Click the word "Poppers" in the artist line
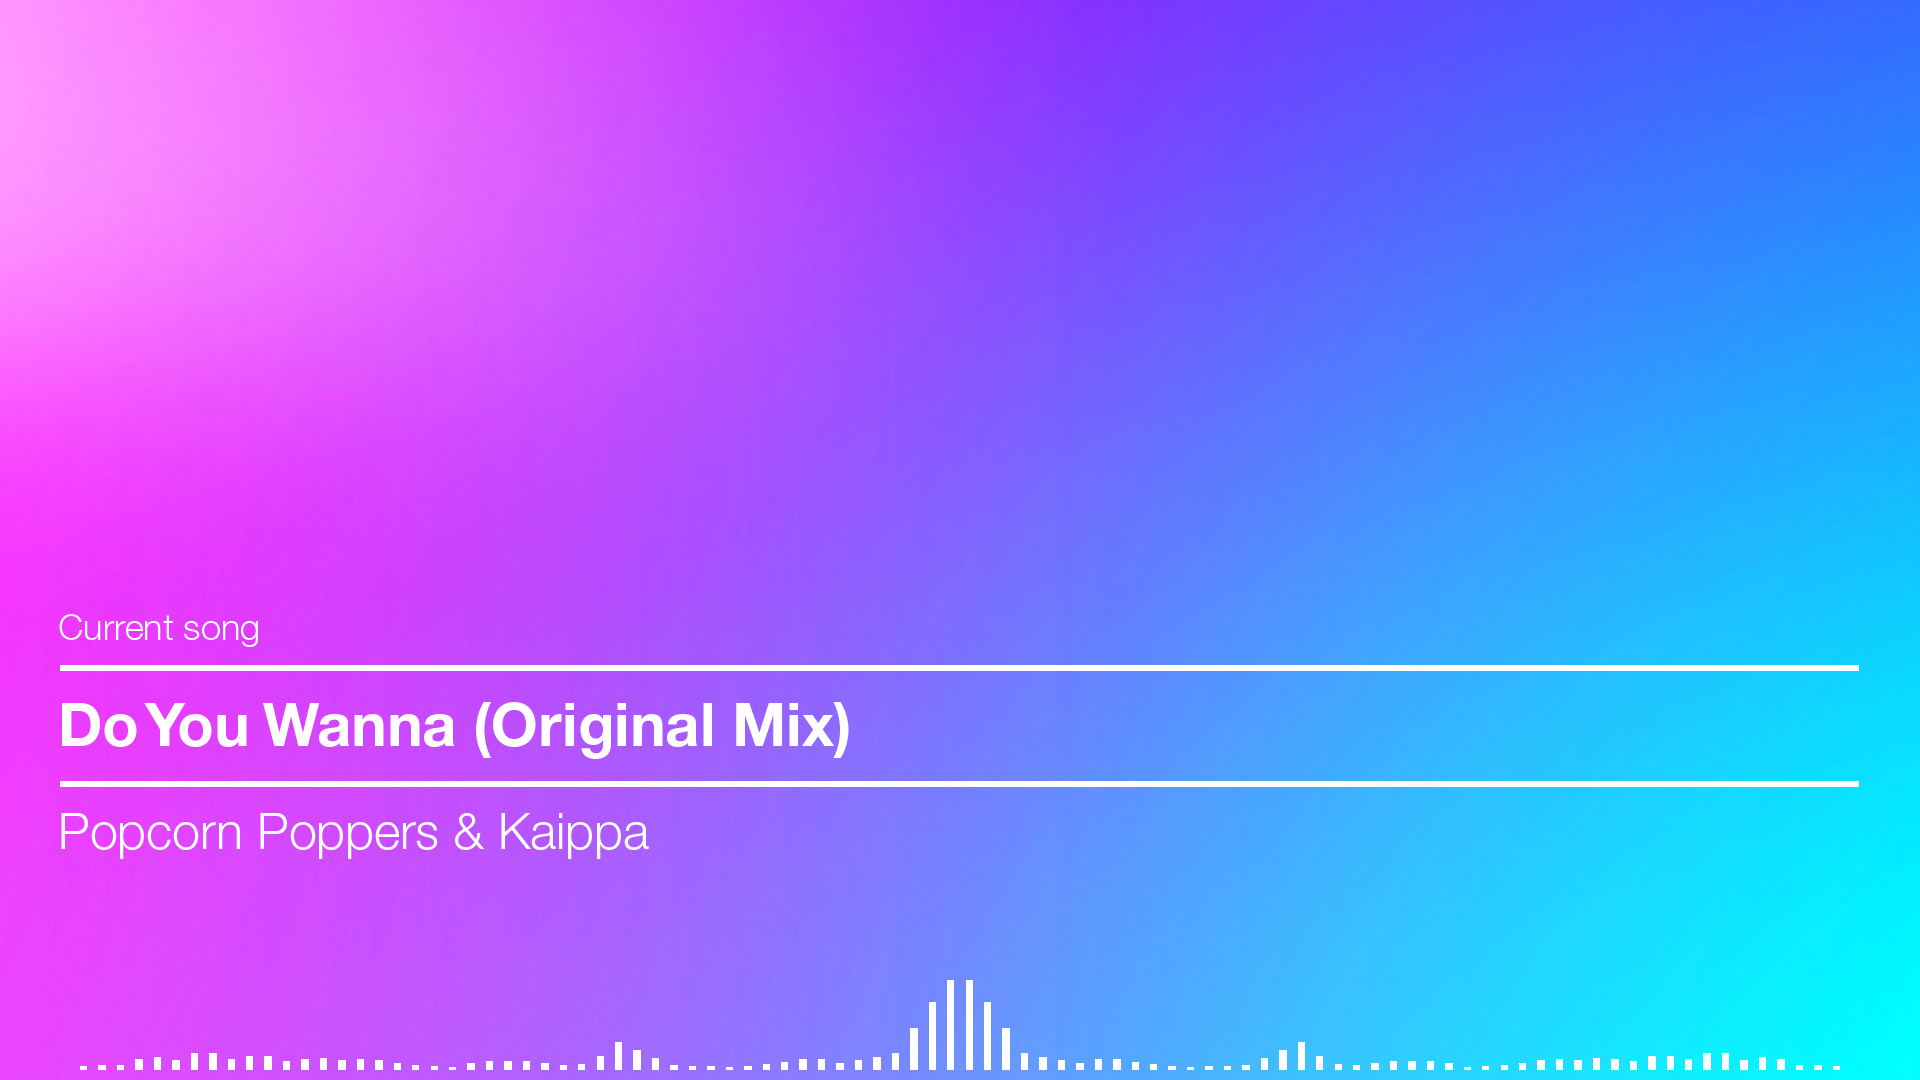This screenshot has width=1920, height=1080. pos(348,834)
